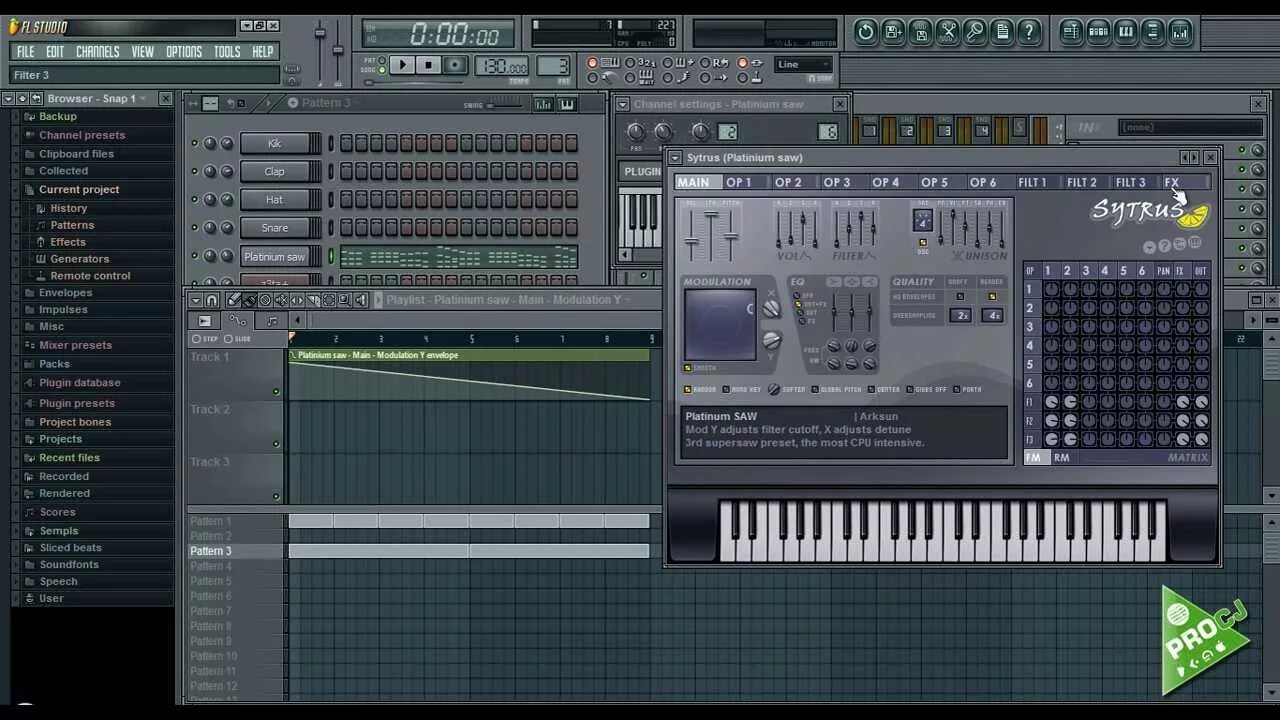This screenshot has width=1280, height=720.
Task: Click the tempo display showing 130
Action: pyautogui.click(x=502, y=66)
